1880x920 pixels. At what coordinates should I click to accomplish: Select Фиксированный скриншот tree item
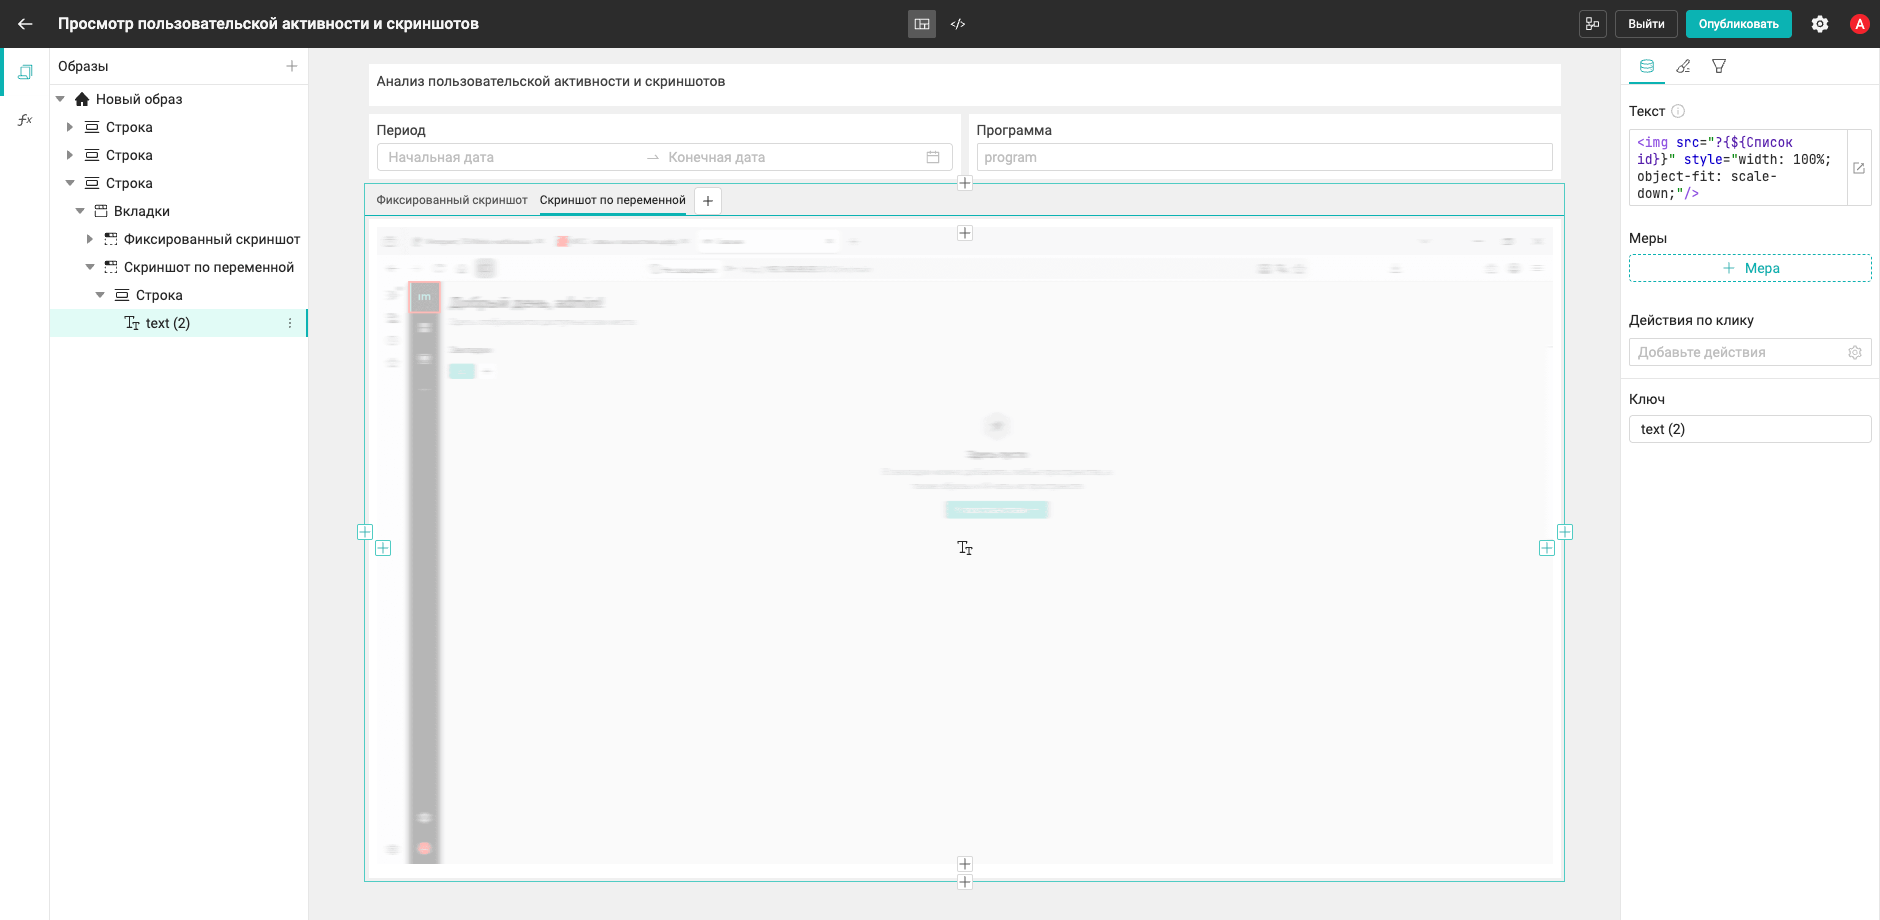(212, 239)
